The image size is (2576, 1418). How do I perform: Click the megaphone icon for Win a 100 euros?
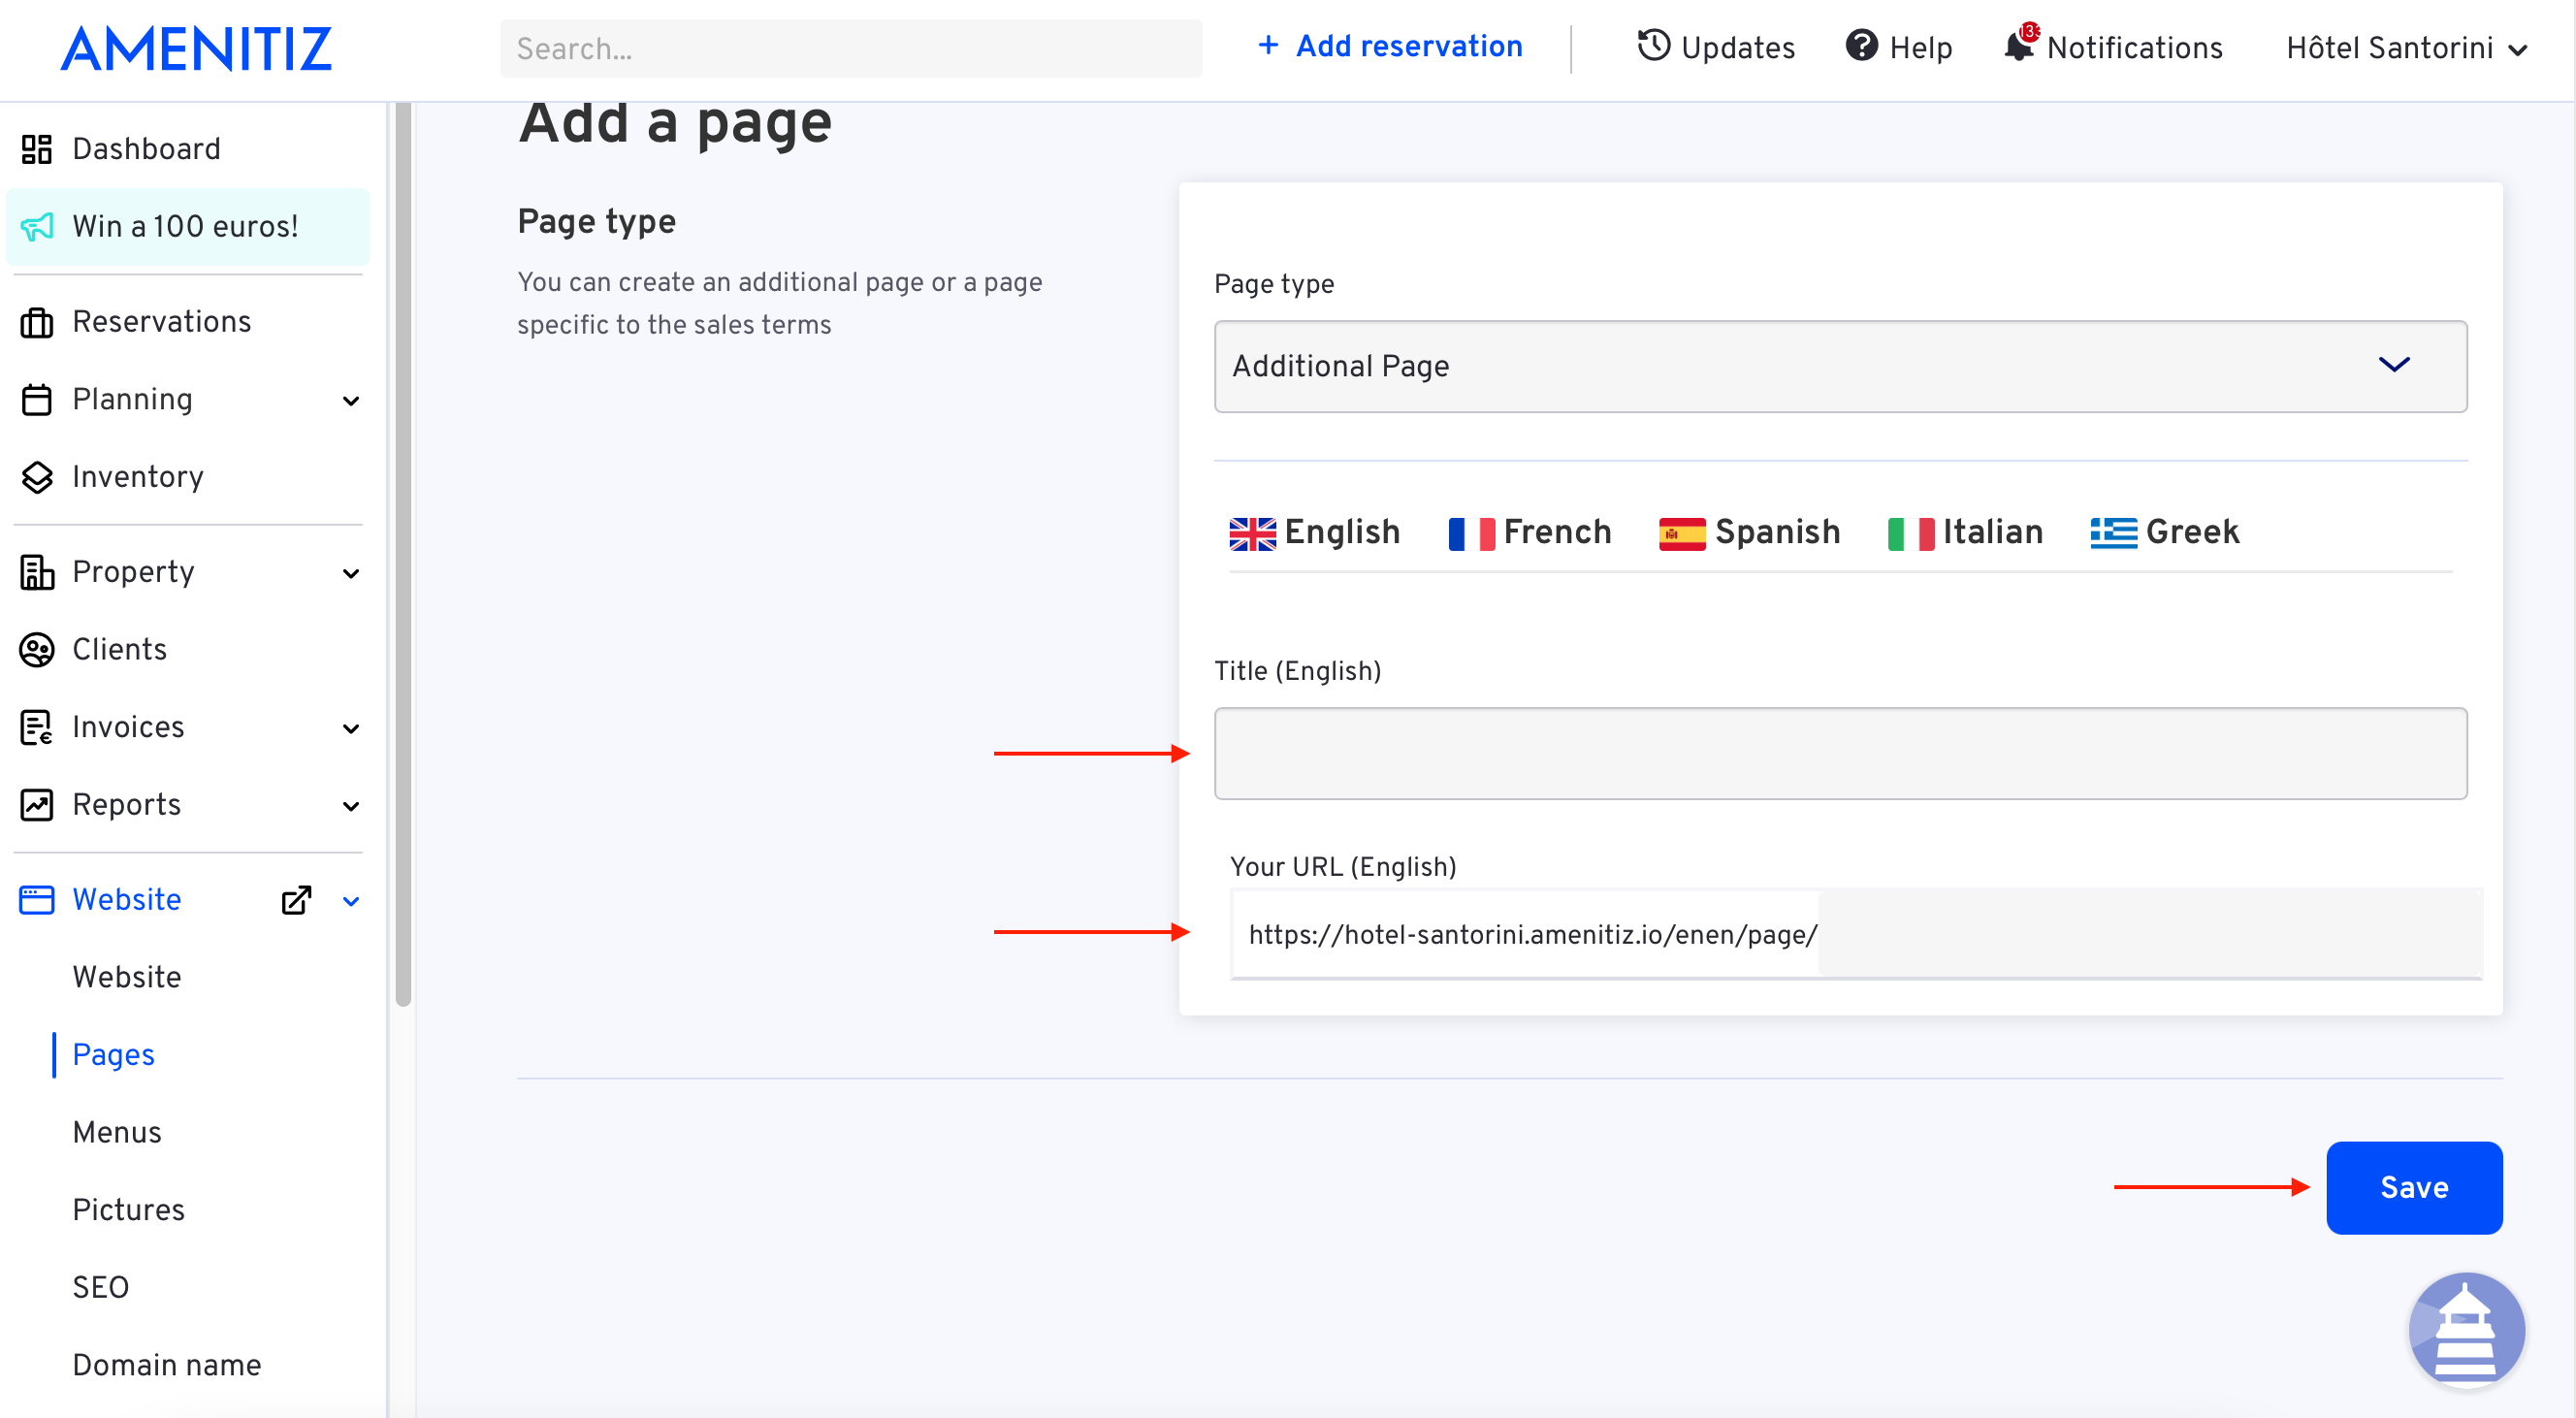coord(37,227)
